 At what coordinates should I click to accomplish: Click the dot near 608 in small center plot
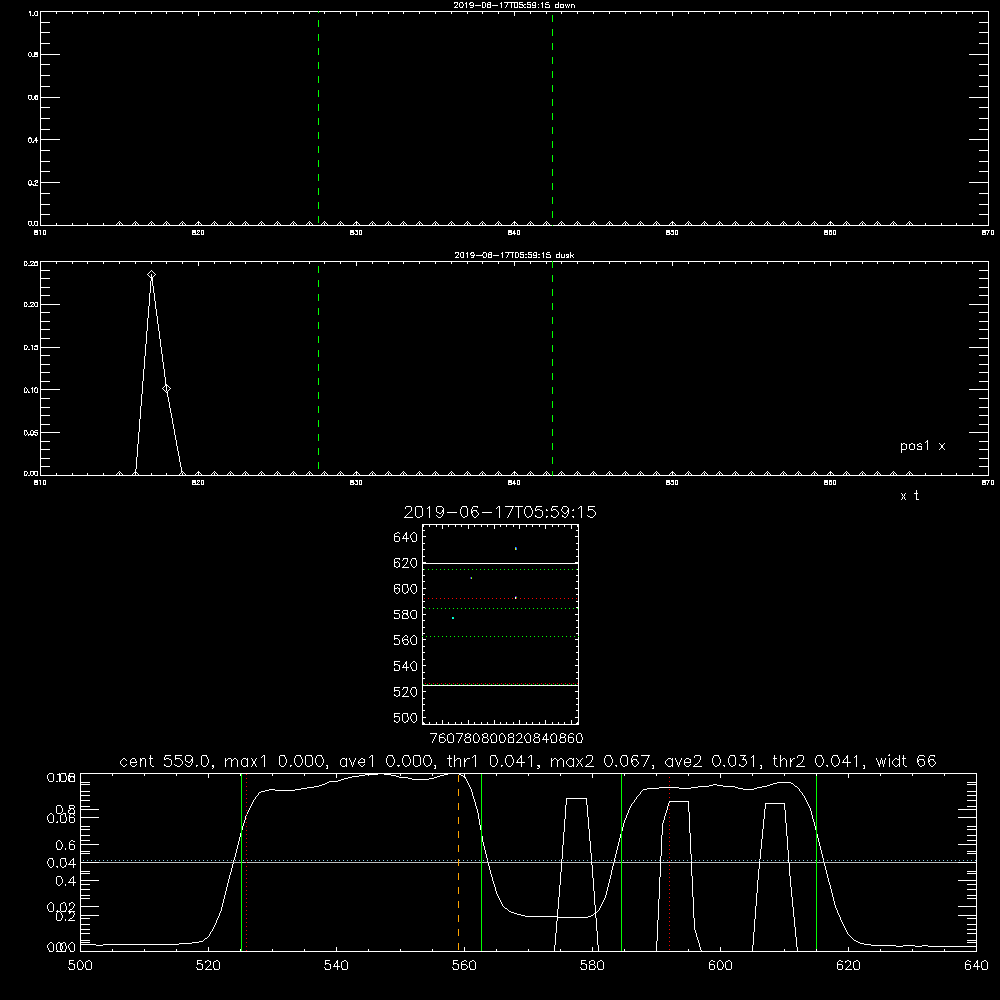(x=471, y=578)
